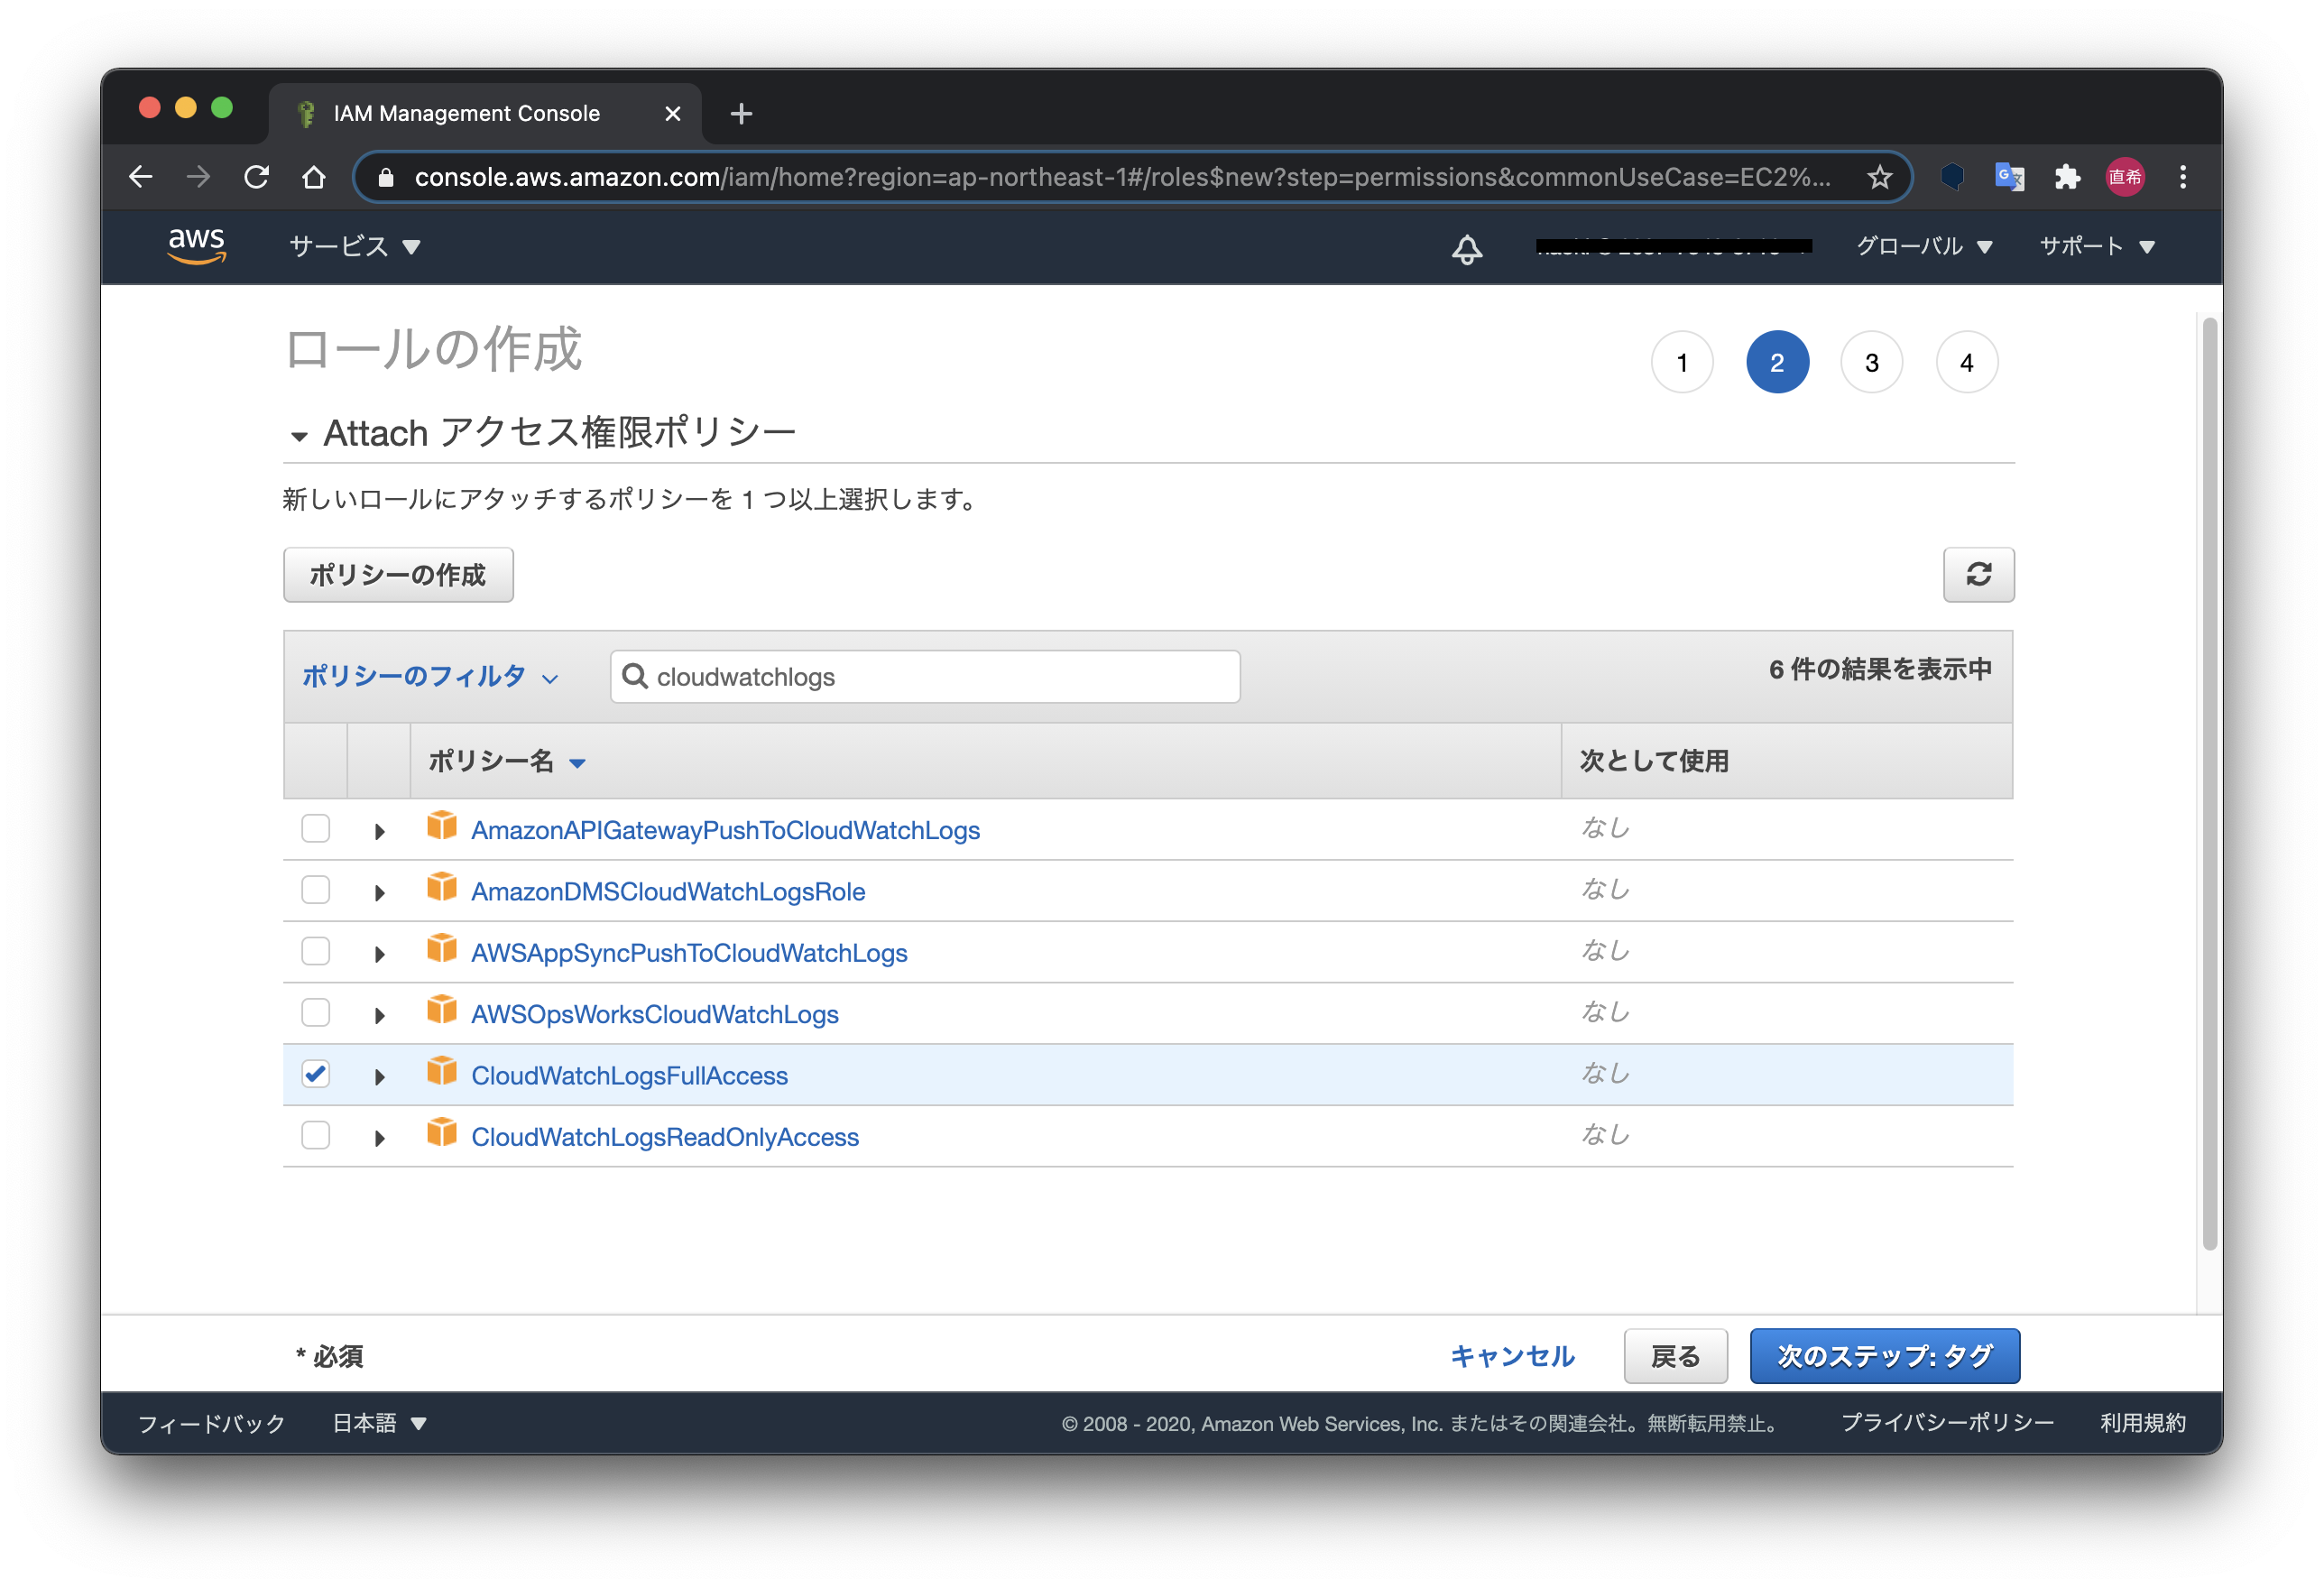Bookmark this page with the star icon
2324x1588 pixels.
[1880, 177]
